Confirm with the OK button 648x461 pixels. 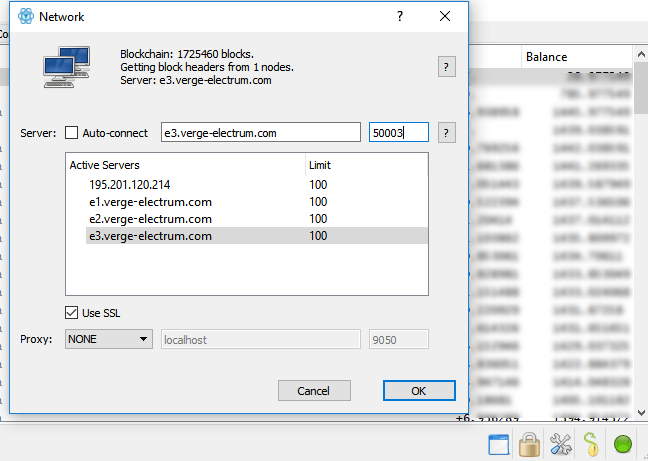[419, 391]
